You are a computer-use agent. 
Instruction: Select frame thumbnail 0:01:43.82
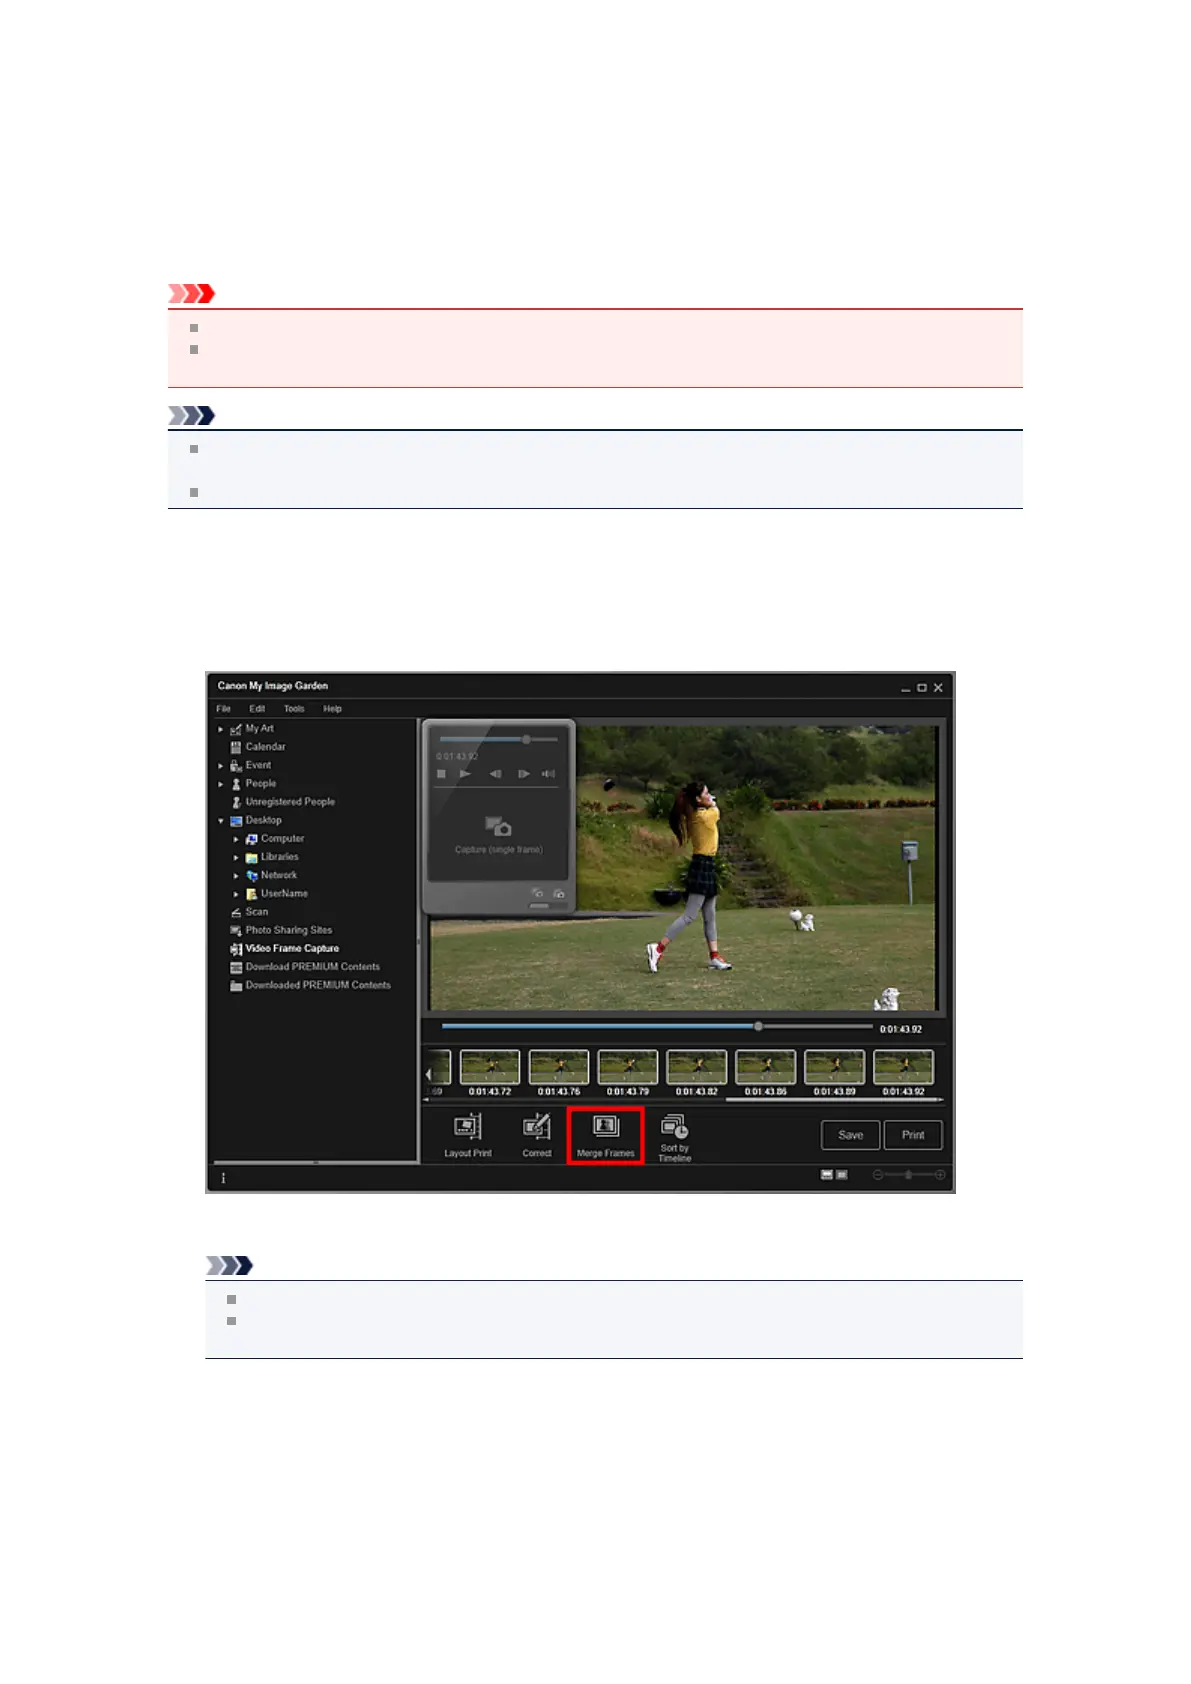[x=697, y=1067]
